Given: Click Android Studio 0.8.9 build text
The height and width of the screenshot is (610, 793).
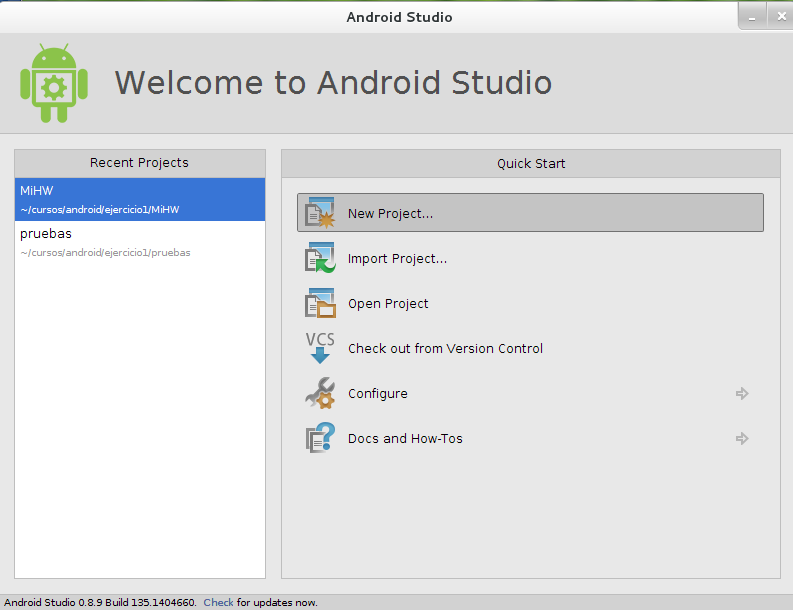Looking at the screenshot, I should (100, 602).
